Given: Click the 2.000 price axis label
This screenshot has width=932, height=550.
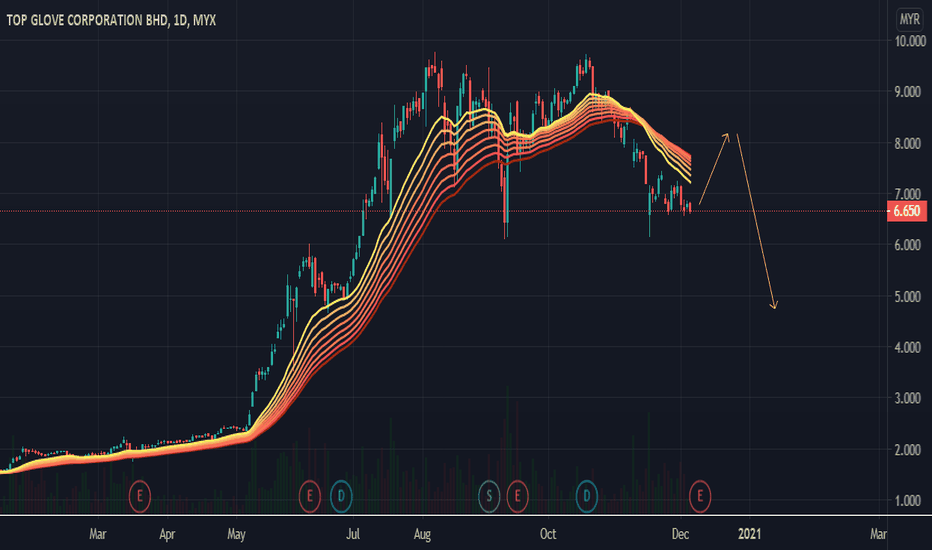Looking at the screenshot, I should [908, 450].
